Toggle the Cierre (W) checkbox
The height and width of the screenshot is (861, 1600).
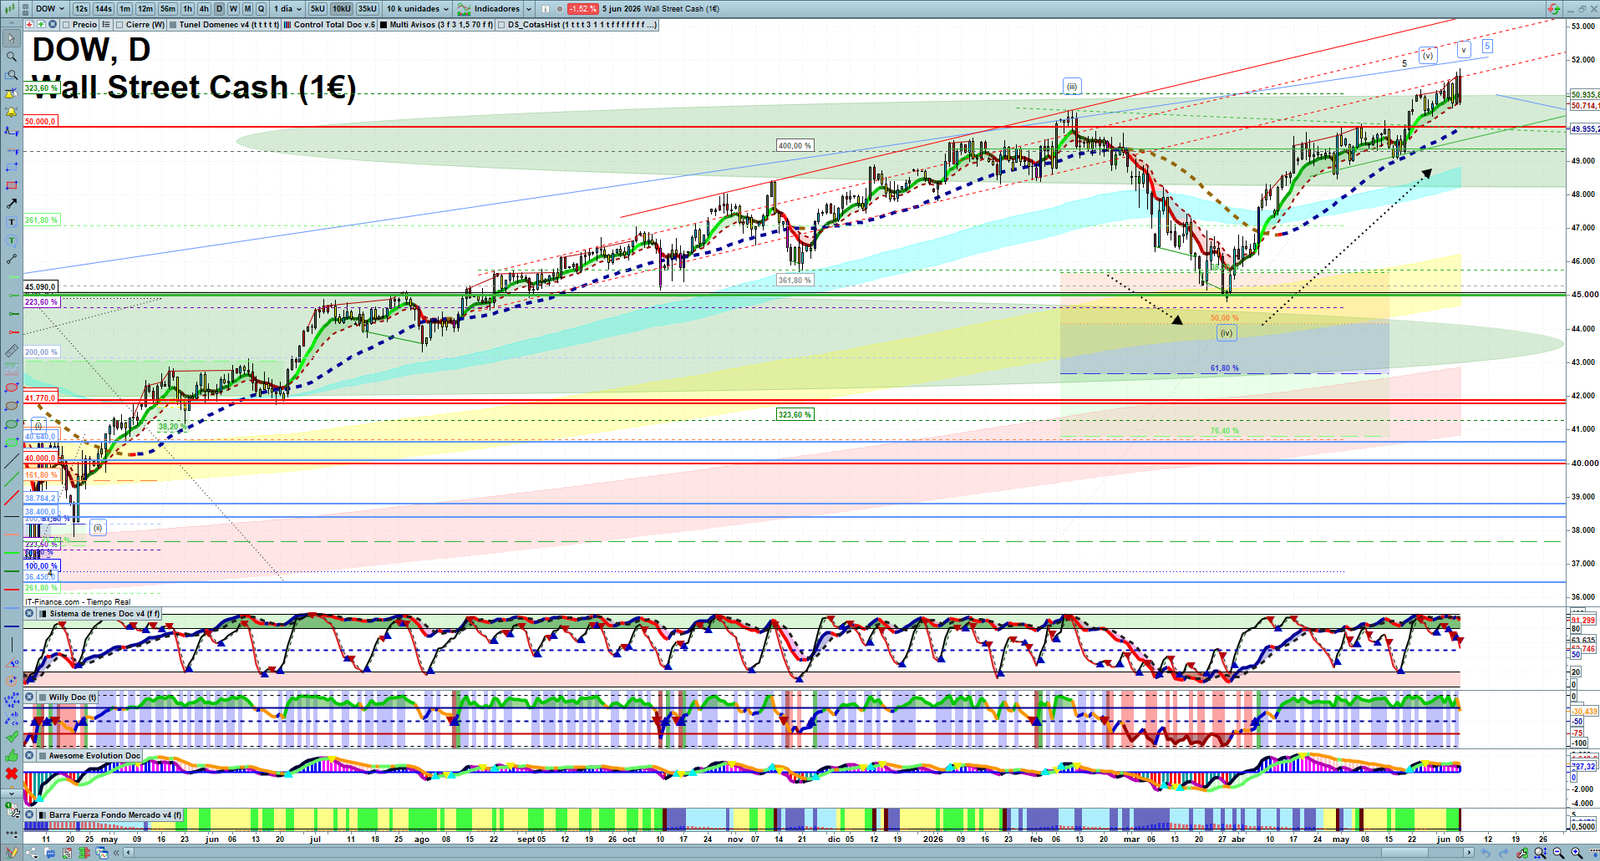pyautogui.click(x=120, y=25)
